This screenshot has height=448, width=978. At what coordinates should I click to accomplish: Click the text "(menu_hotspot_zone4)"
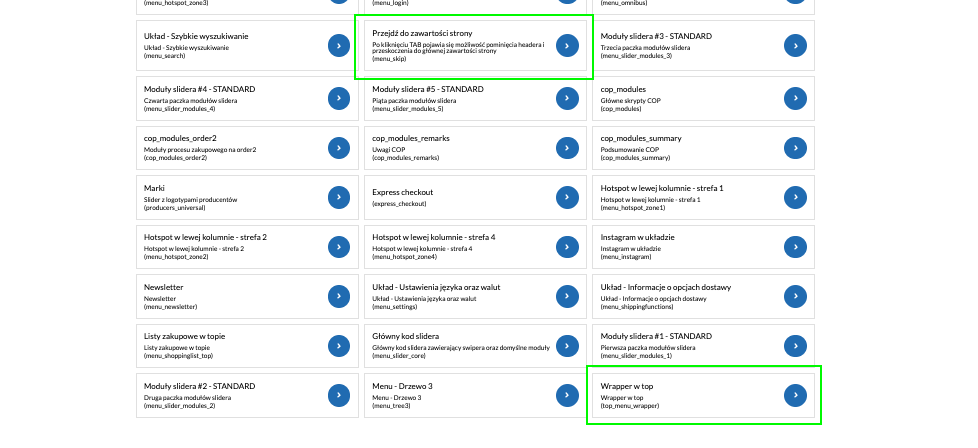click(x=405, y=257)
